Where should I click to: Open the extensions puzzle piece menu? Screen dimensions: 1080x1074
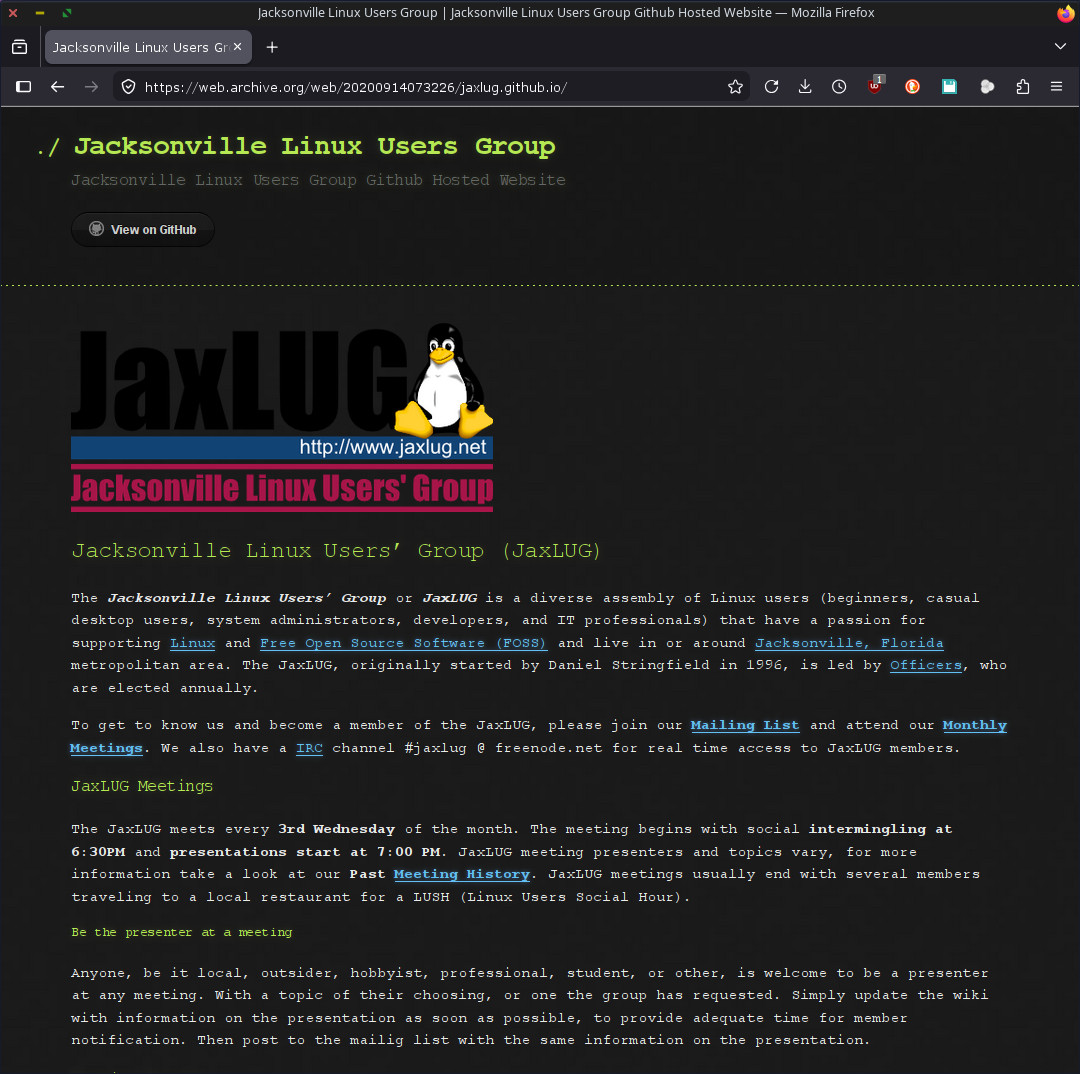1023,87
